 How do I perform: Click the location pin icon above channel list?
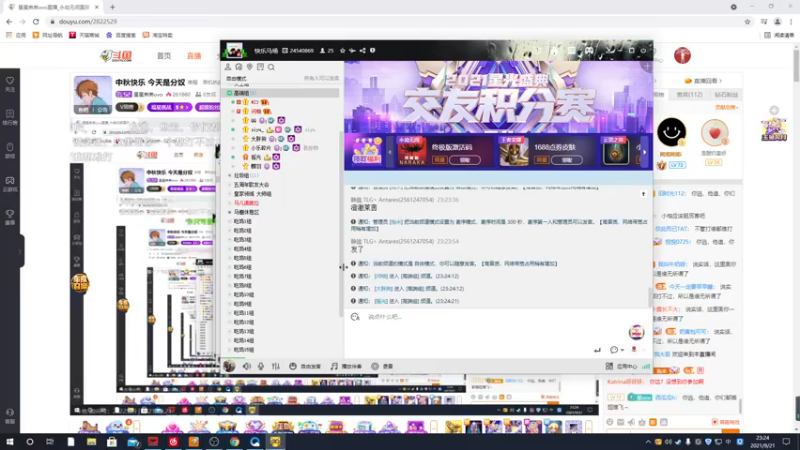click(x=249, y=67)
